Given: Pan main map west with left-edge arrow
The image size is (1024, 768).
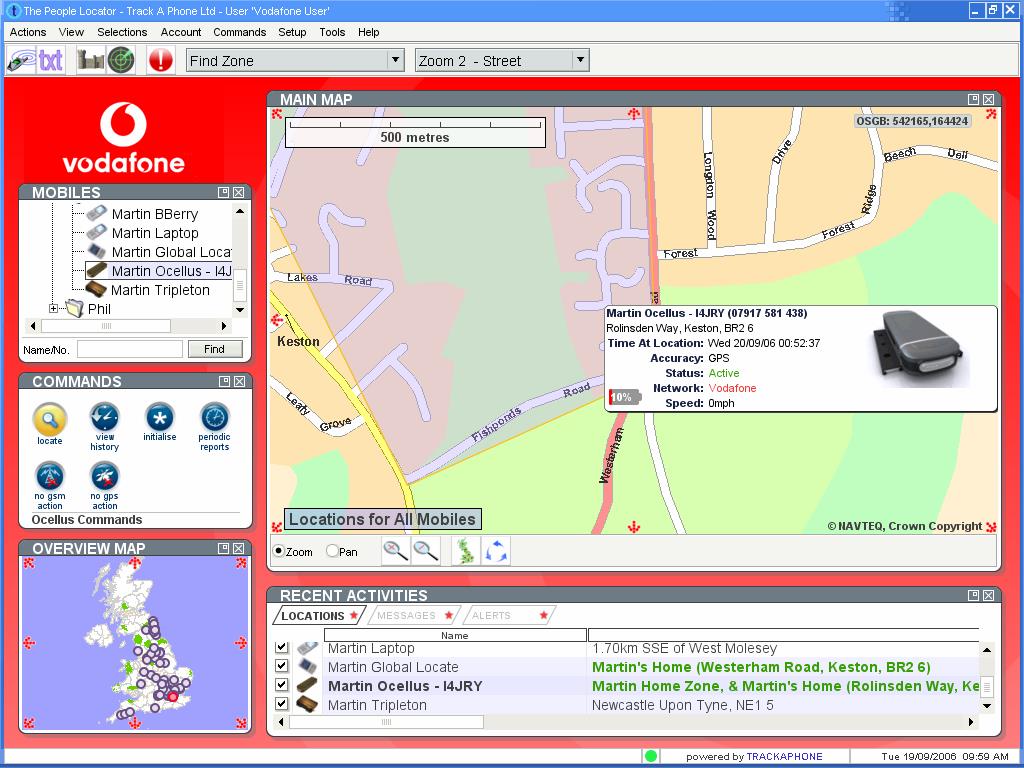Looking at the screenshot, I should point(277,320).
